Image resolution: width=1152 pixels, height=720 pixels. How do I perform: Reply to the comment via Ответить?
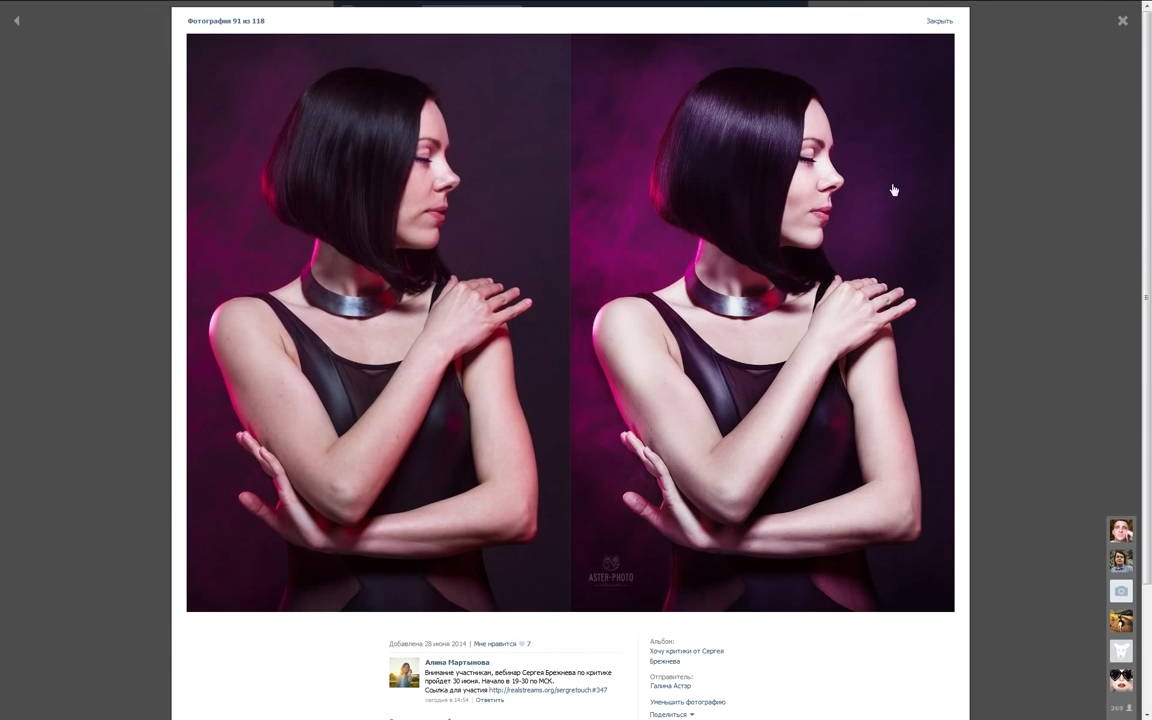(489, 699)
